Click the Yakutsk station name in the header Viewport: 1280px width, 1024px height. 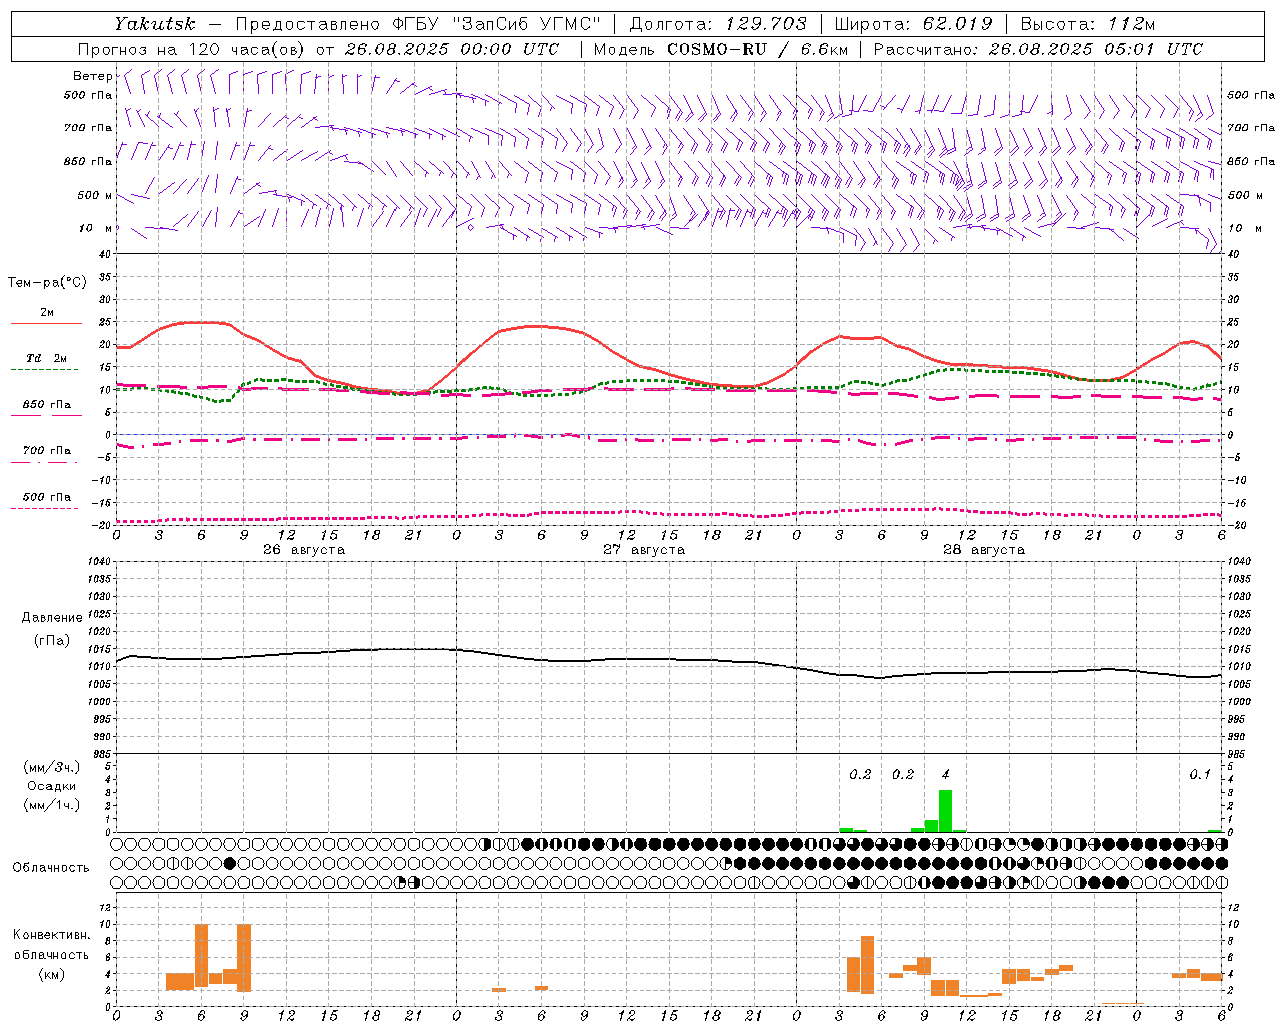coord(155,24)
